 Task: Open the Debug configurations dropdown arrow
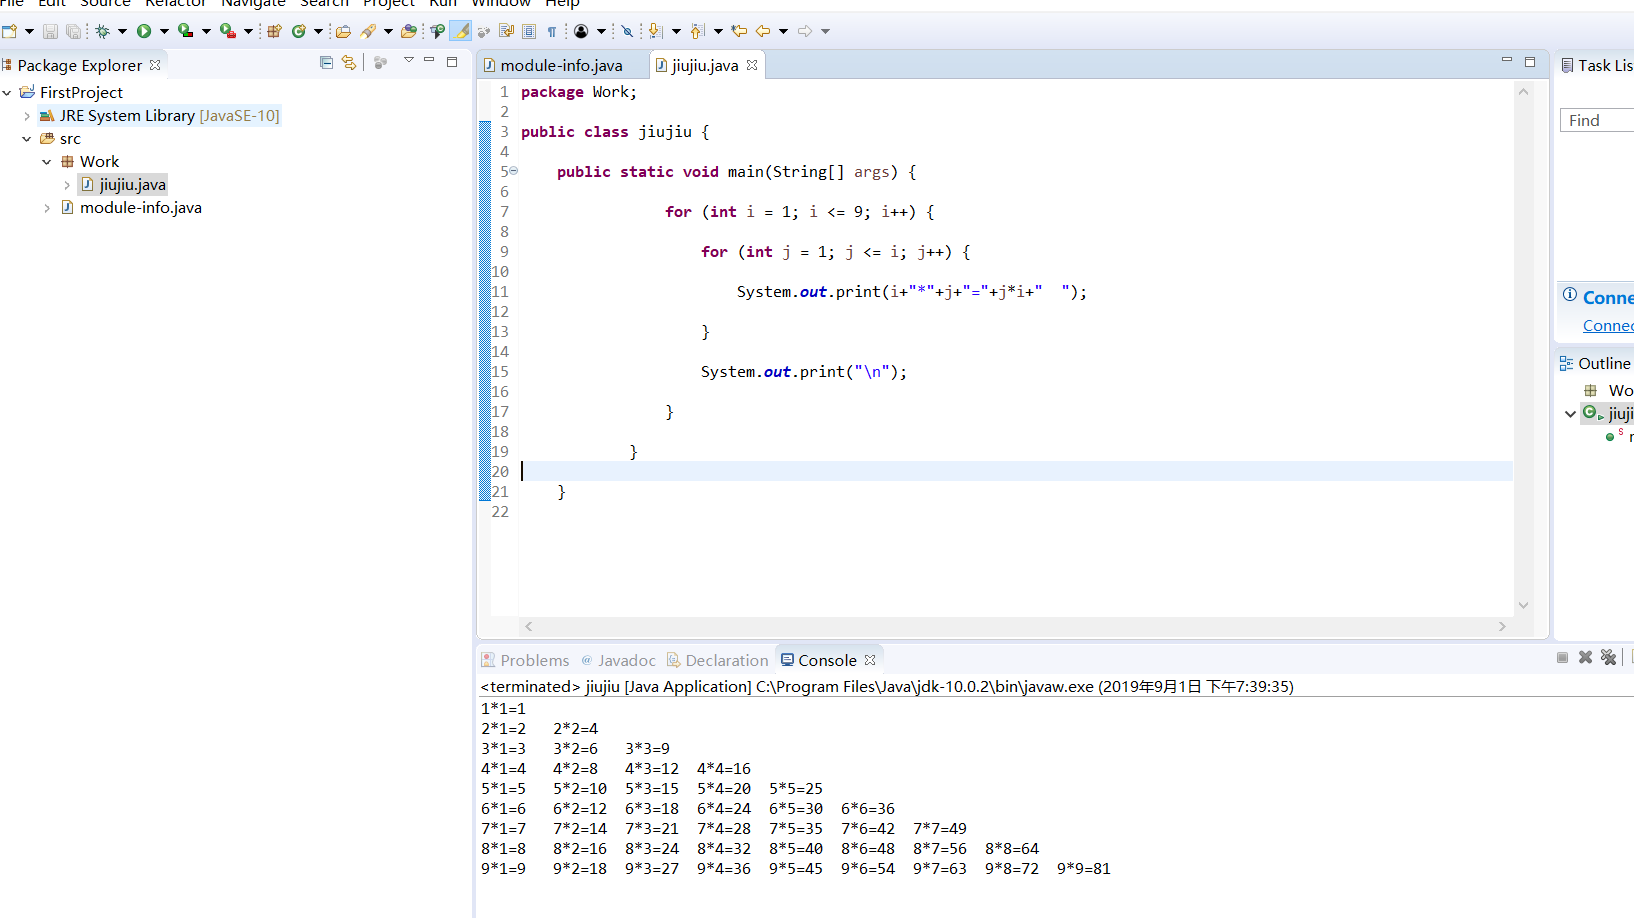tap(122, 31)
